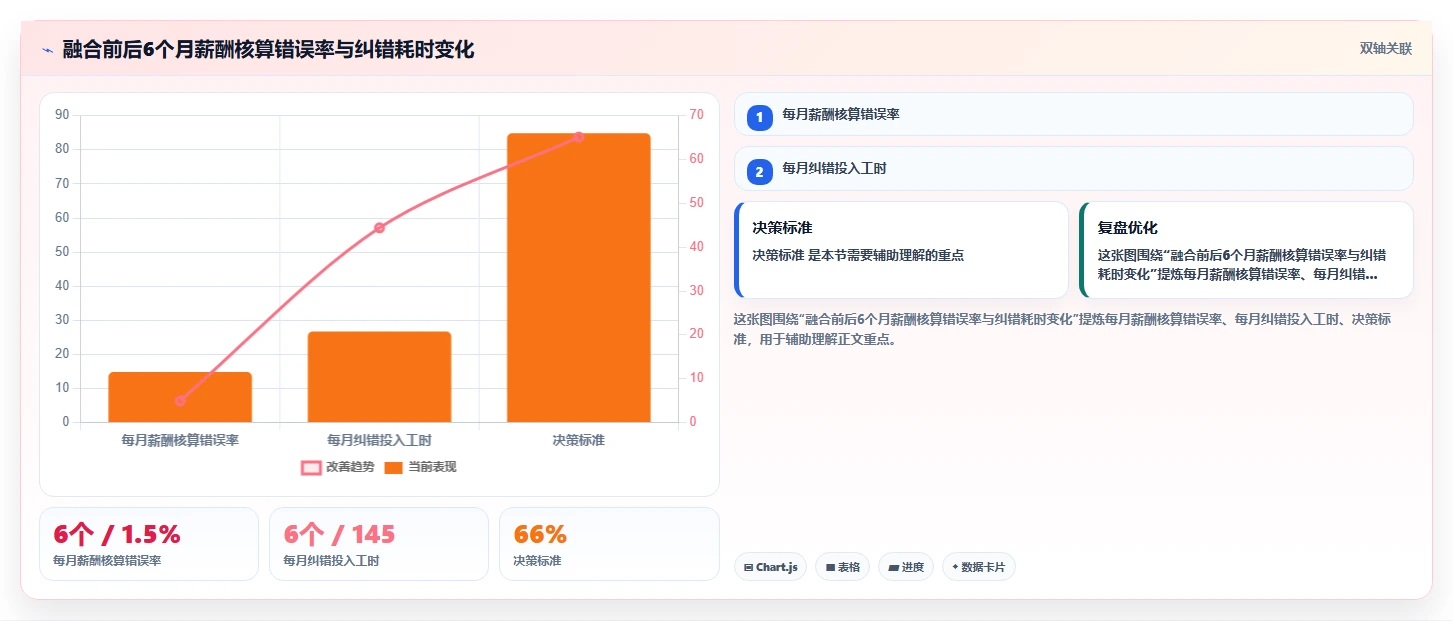Click the Chart.js tag chip

[770, 567]
